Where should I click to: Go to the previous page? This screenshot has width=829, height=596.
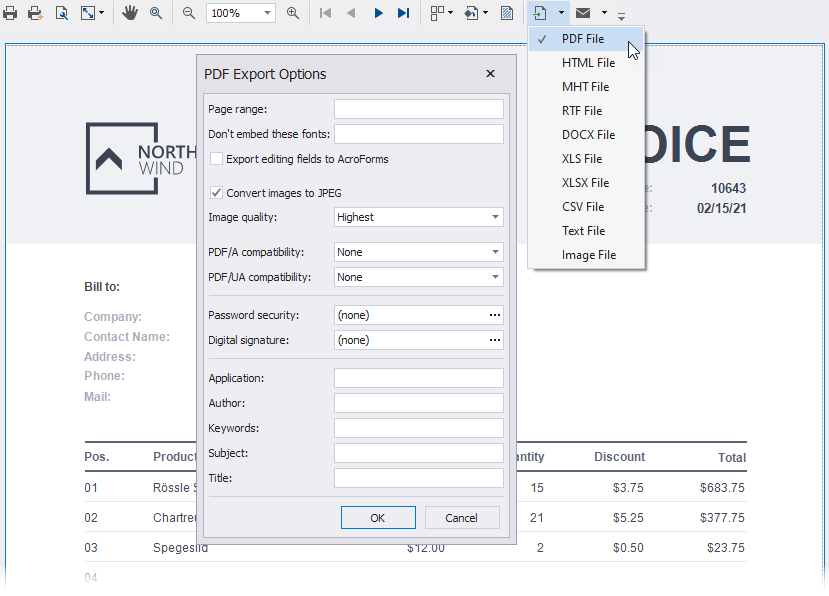[x=351, y=13]
